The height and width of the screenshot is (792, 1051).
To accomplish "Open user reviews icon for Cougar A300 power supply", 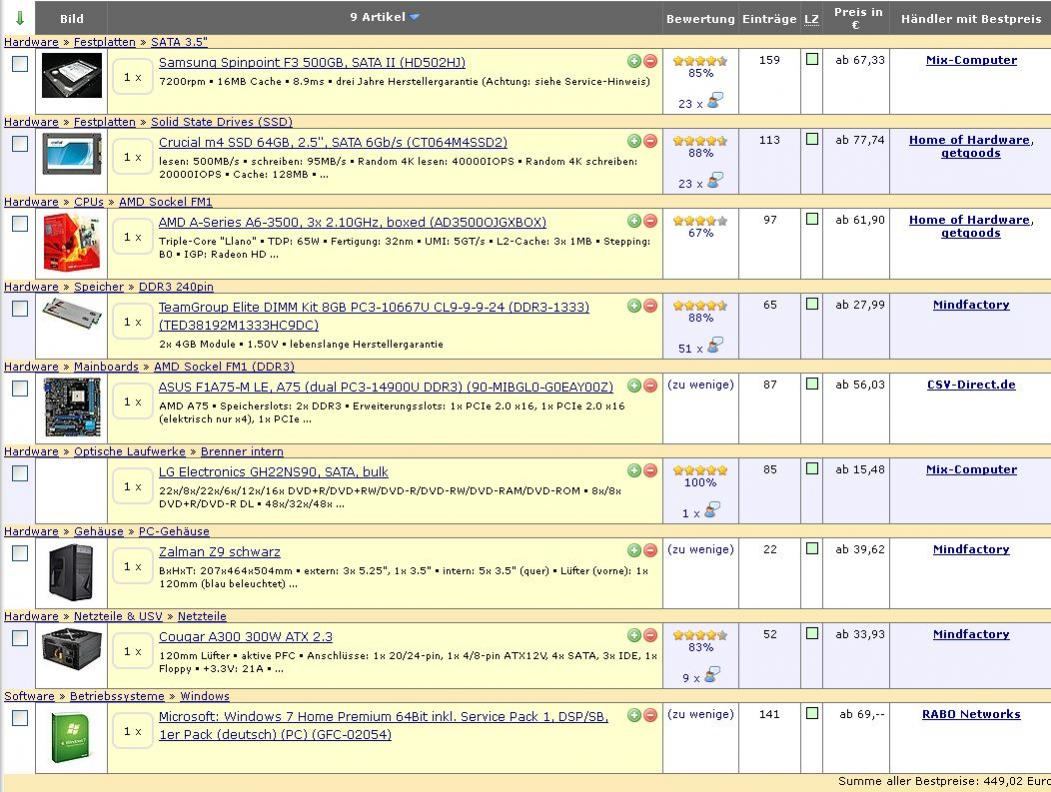I will pos(712,675).
